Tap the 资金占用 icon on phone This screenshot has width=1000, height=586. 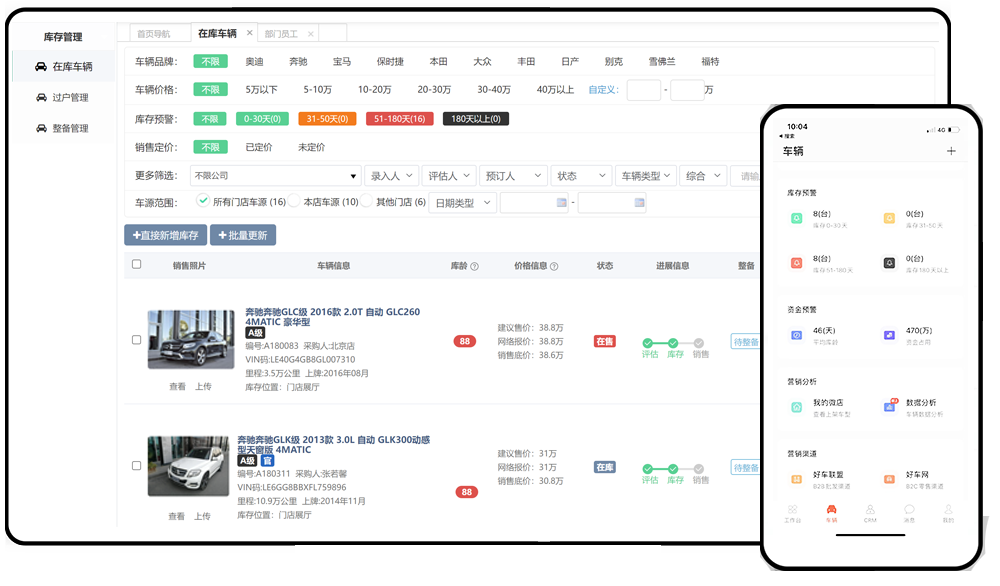coord(889,335)
